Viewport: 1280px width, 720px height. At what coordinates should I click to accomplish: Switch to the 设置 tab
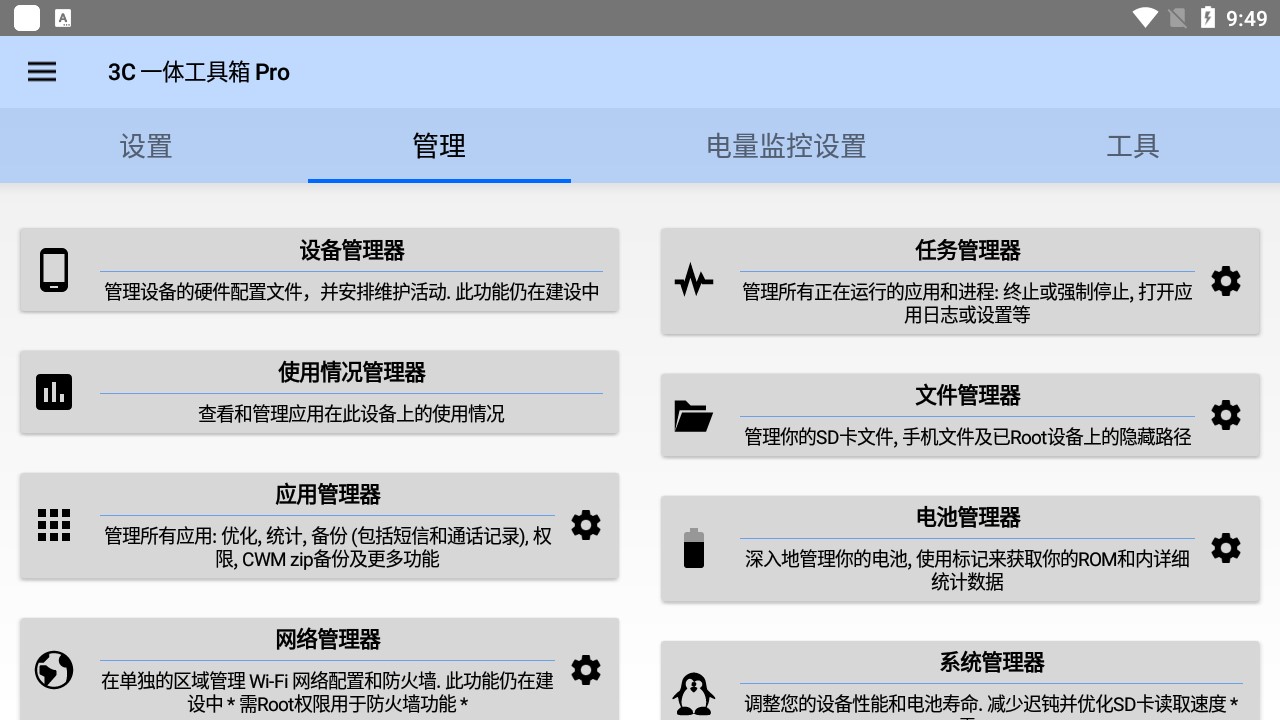click(x=146, y=146)
